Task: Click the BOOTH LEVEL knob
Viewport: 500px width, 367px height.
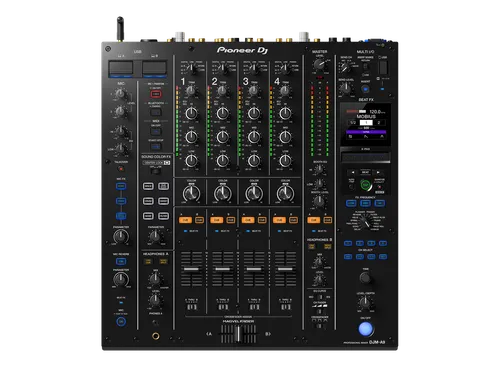Action: 319,201
